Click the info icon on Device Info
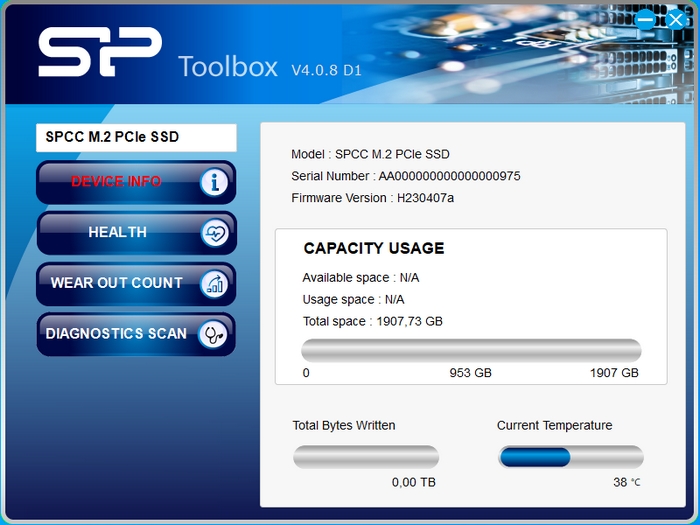700x525 pixels. [x=214, y=182]
